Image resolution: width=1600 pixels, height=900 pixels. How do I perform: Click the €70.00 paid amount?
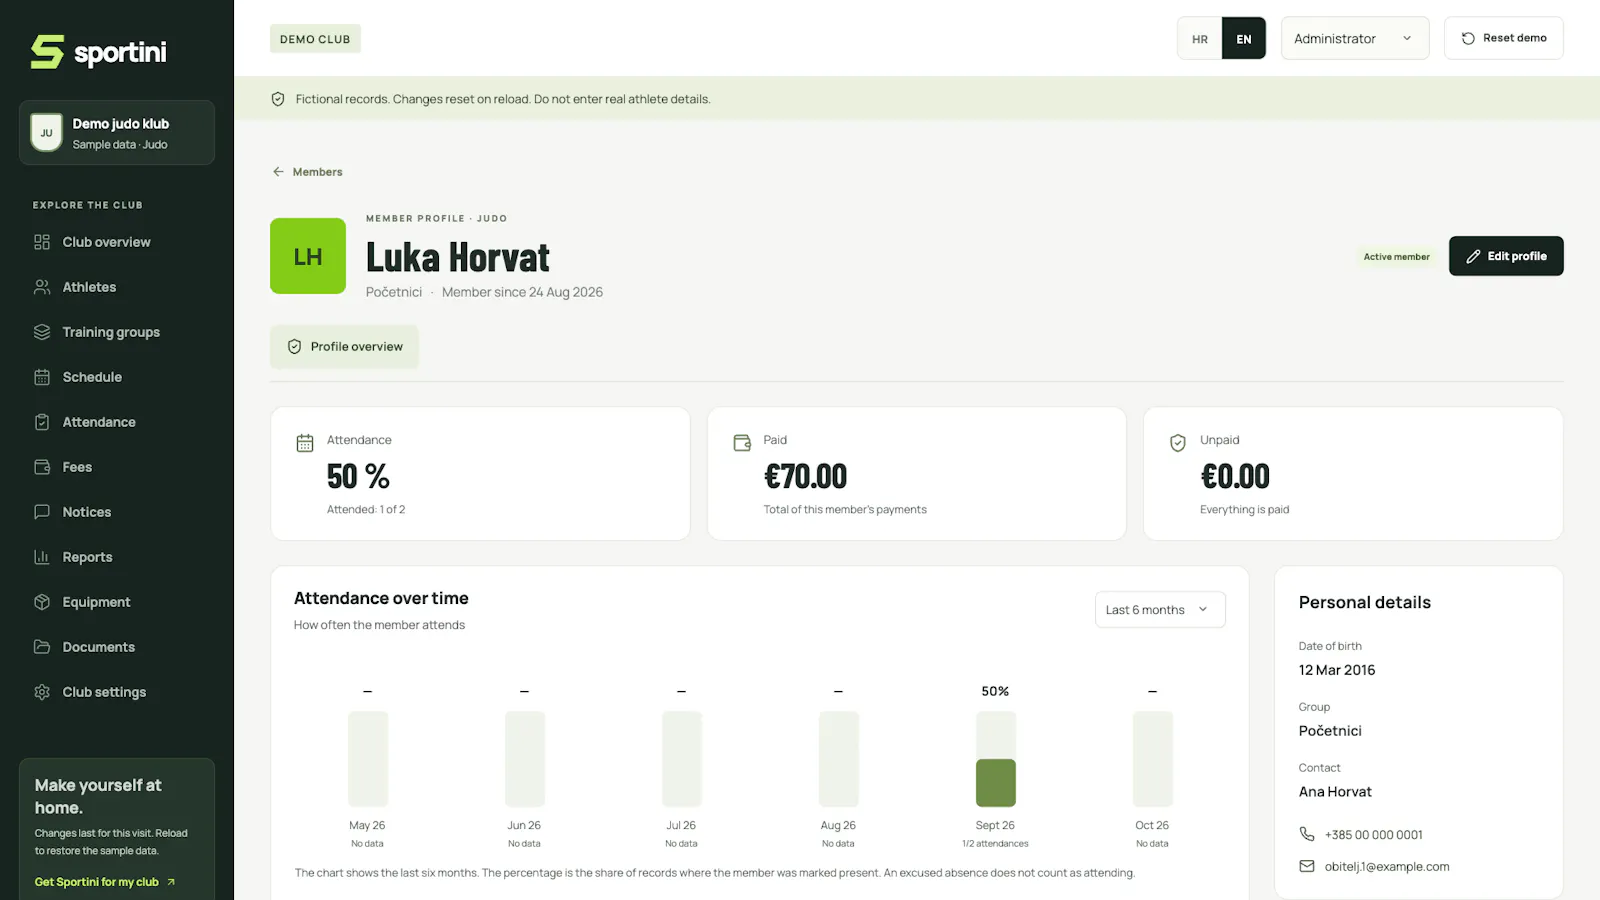tap(805, 477)
